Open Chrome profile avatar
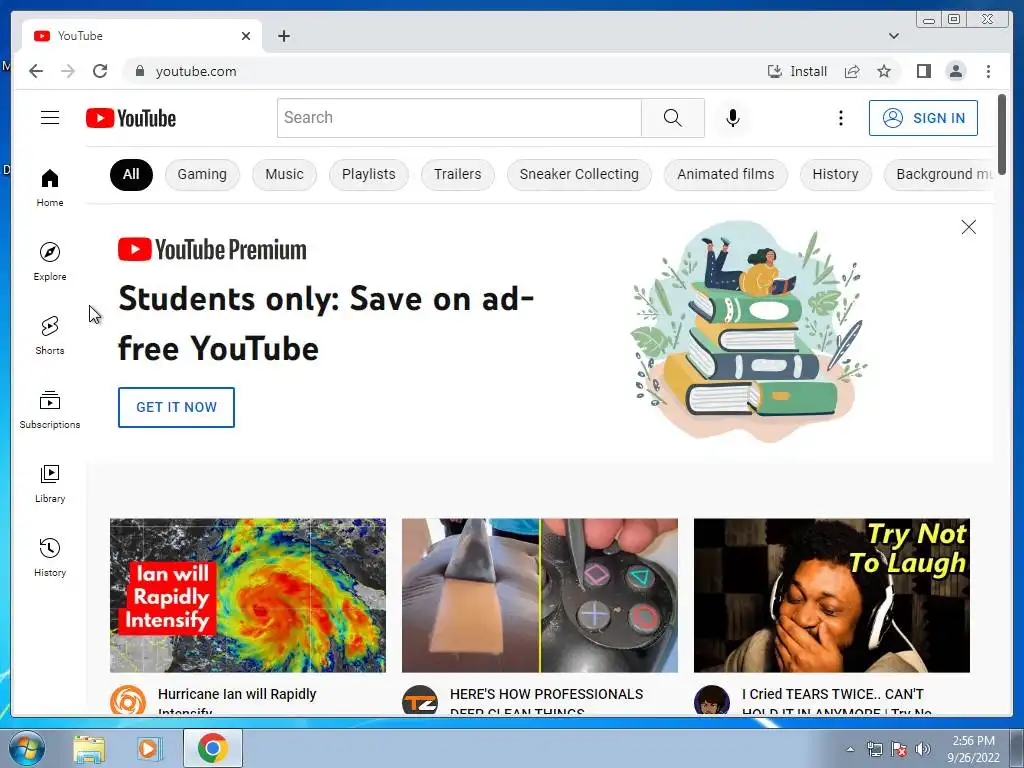Viewport: 1024px width, 768px height. [955, 71]
